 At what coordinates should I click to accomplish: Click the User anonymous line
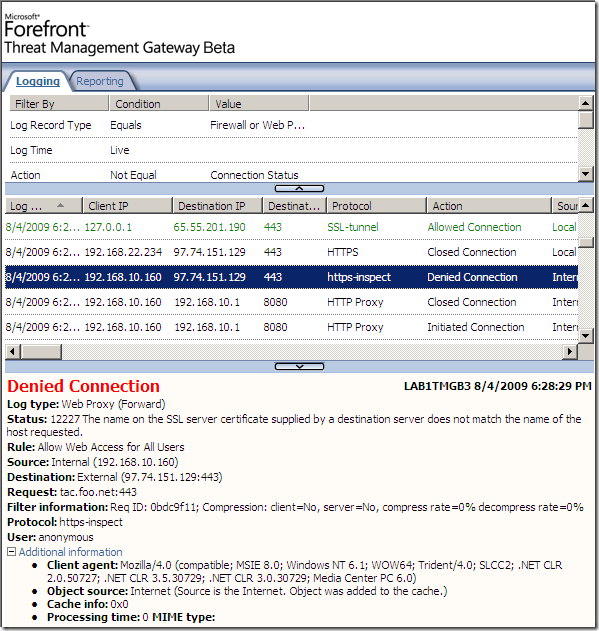(50, 537)
